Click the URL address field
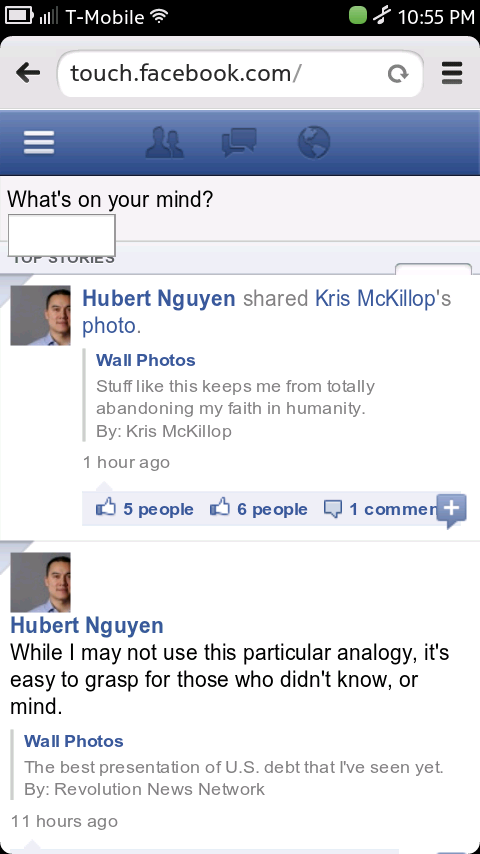The image size is (480, 854). click(240, 74)
